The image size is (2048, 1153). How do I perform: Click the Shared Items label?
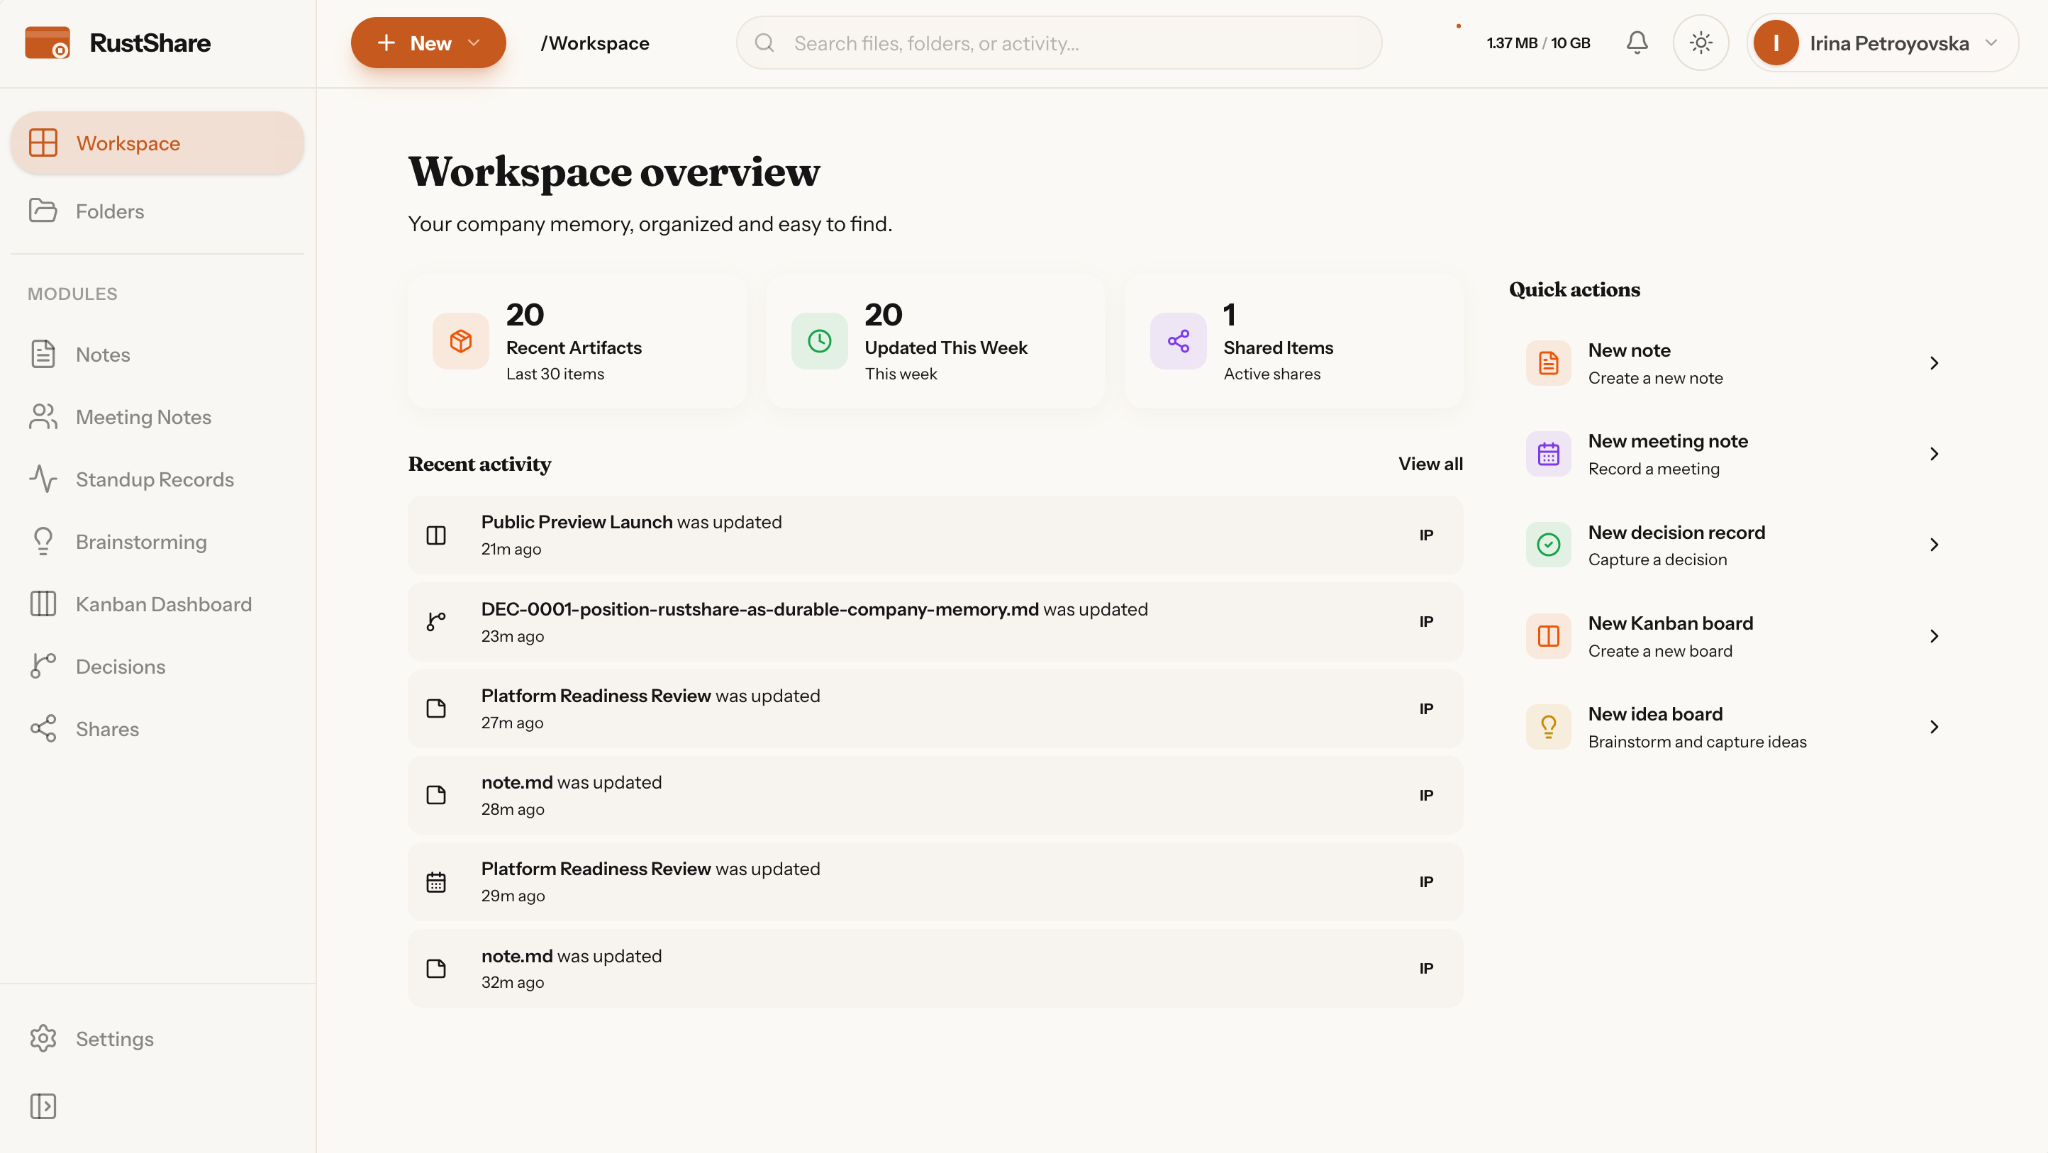point(1278,348)
